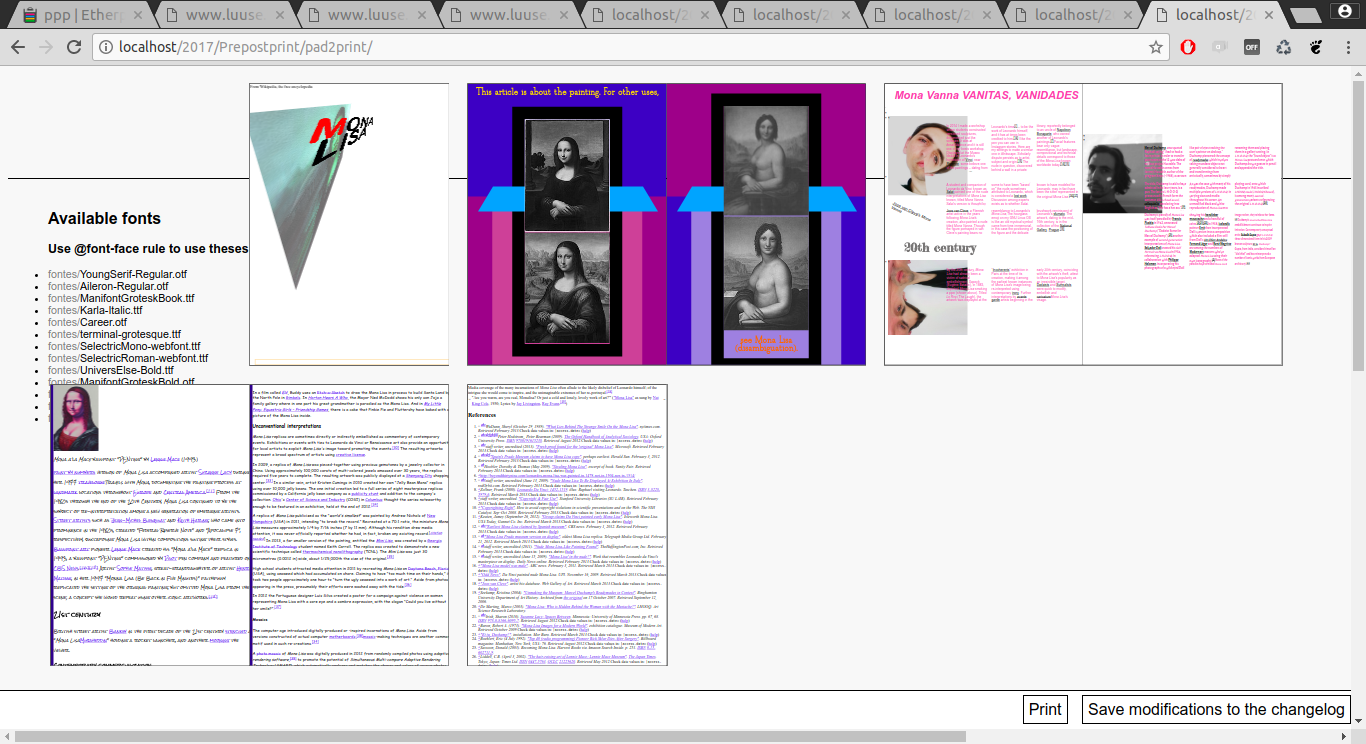Focus the localhost URL address bar
1366x744 pixels.
[600, 47]
